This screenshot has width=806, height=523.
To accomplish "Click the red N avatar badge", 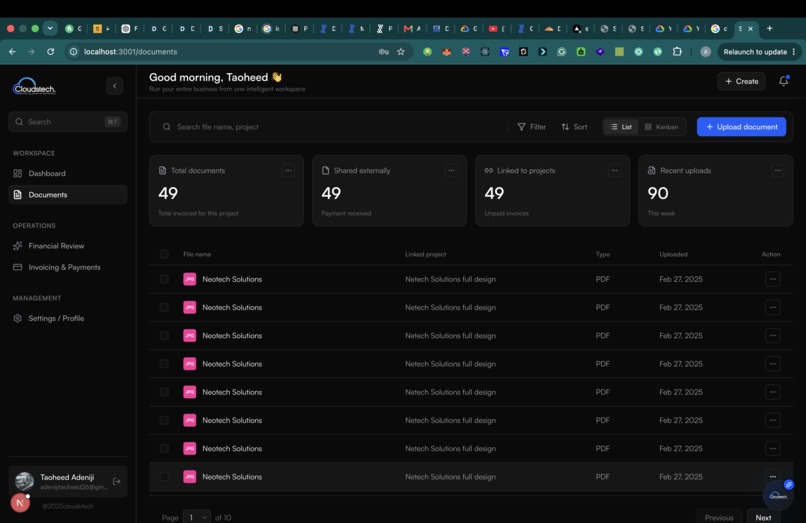I will coord(20,502).
